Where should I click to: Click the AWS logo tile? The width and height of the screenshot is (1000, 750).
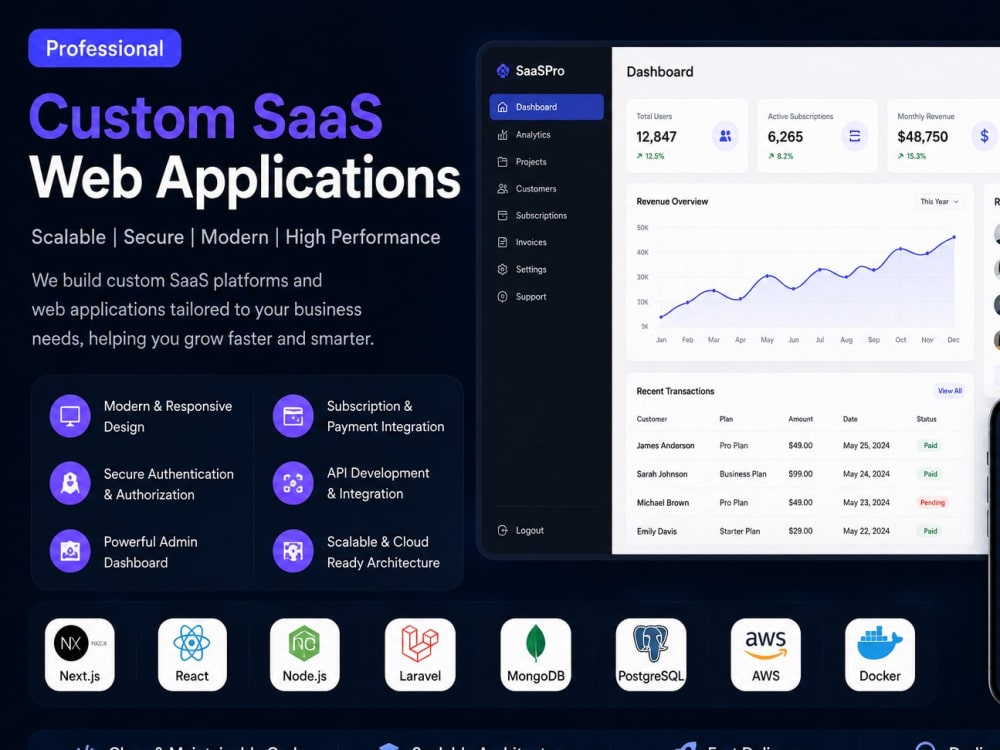click(766, 654)
